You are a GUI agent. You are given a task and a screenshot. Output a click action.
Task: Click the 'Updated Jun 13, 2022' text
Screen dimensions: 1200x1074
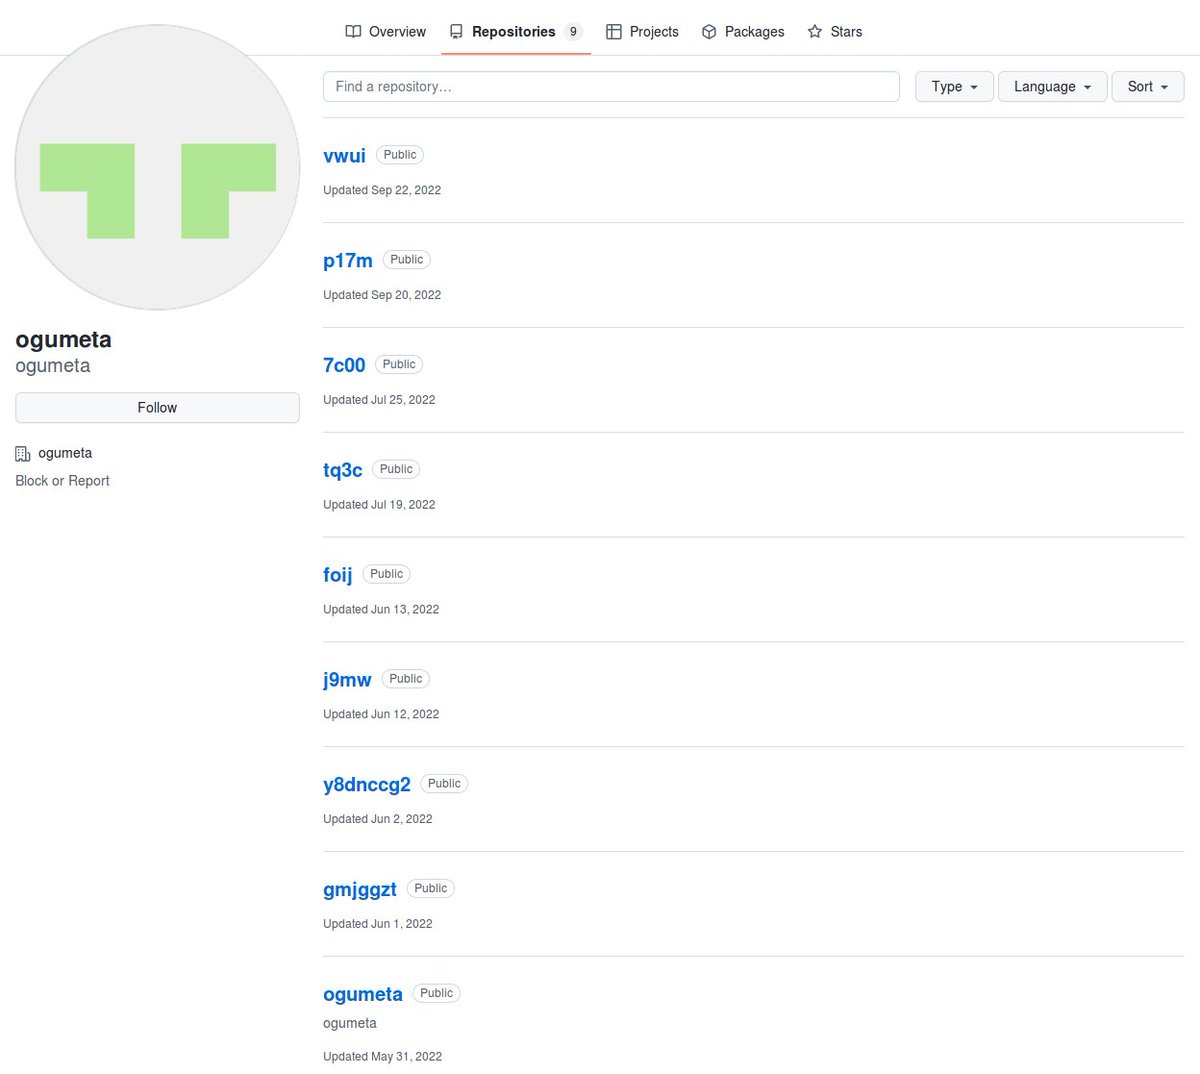click(381, 610)
